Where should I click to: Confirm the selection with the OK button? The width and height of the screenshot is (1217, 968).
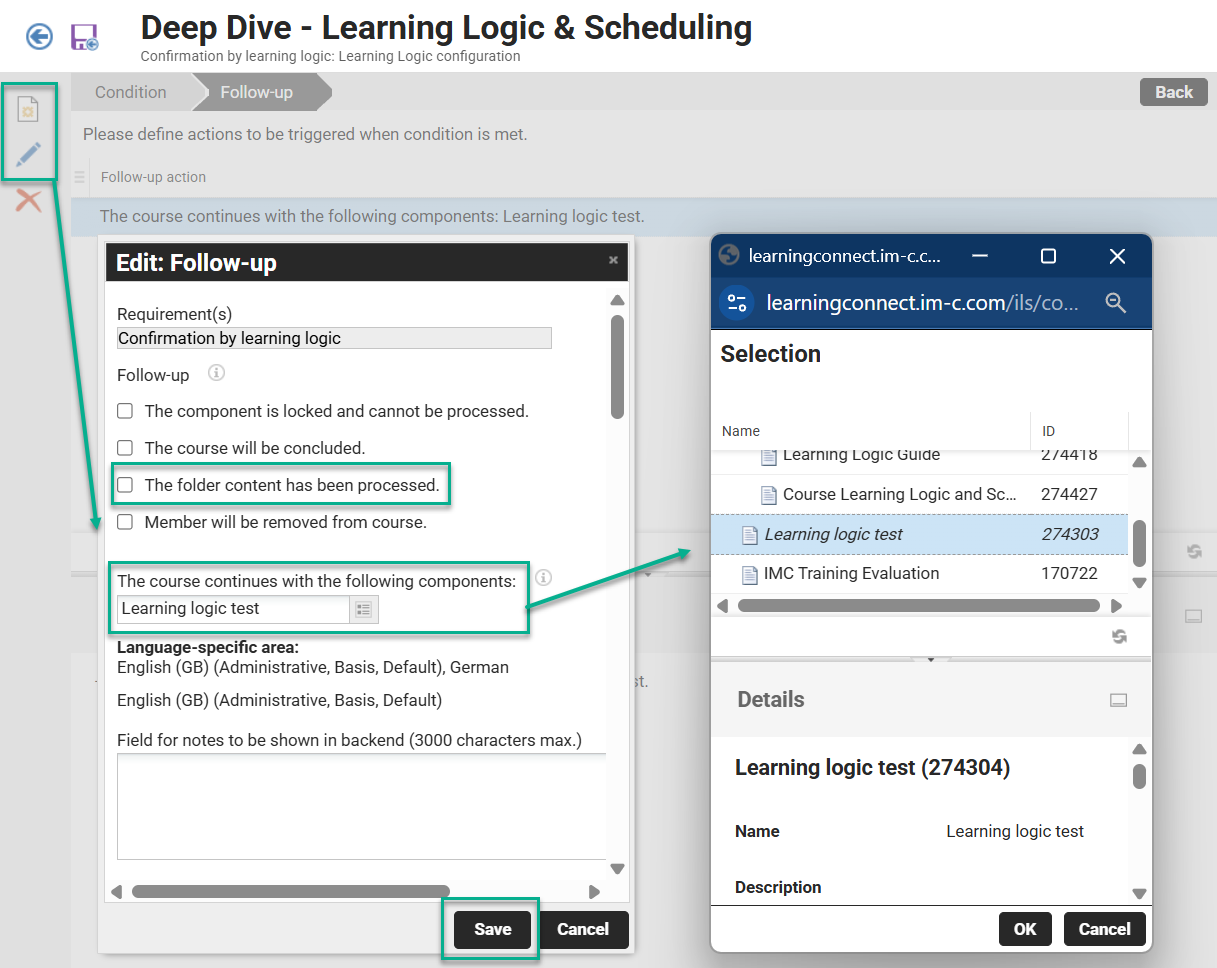tap(1025, 929)
